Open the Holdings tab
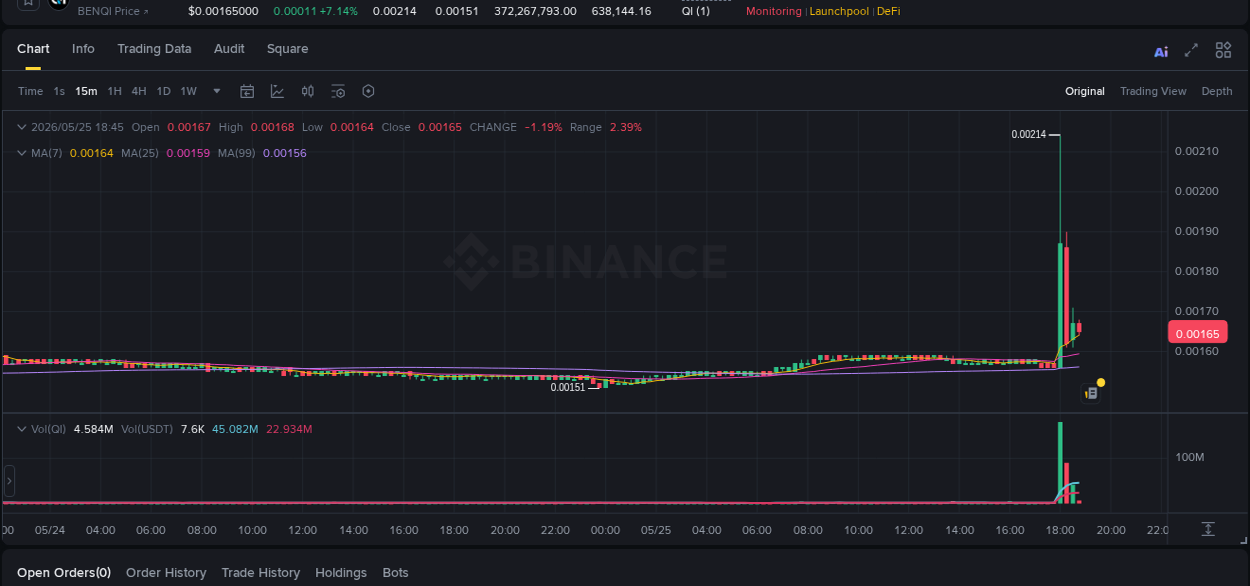This screenshot has width=1250, height=586. [341, 573]
